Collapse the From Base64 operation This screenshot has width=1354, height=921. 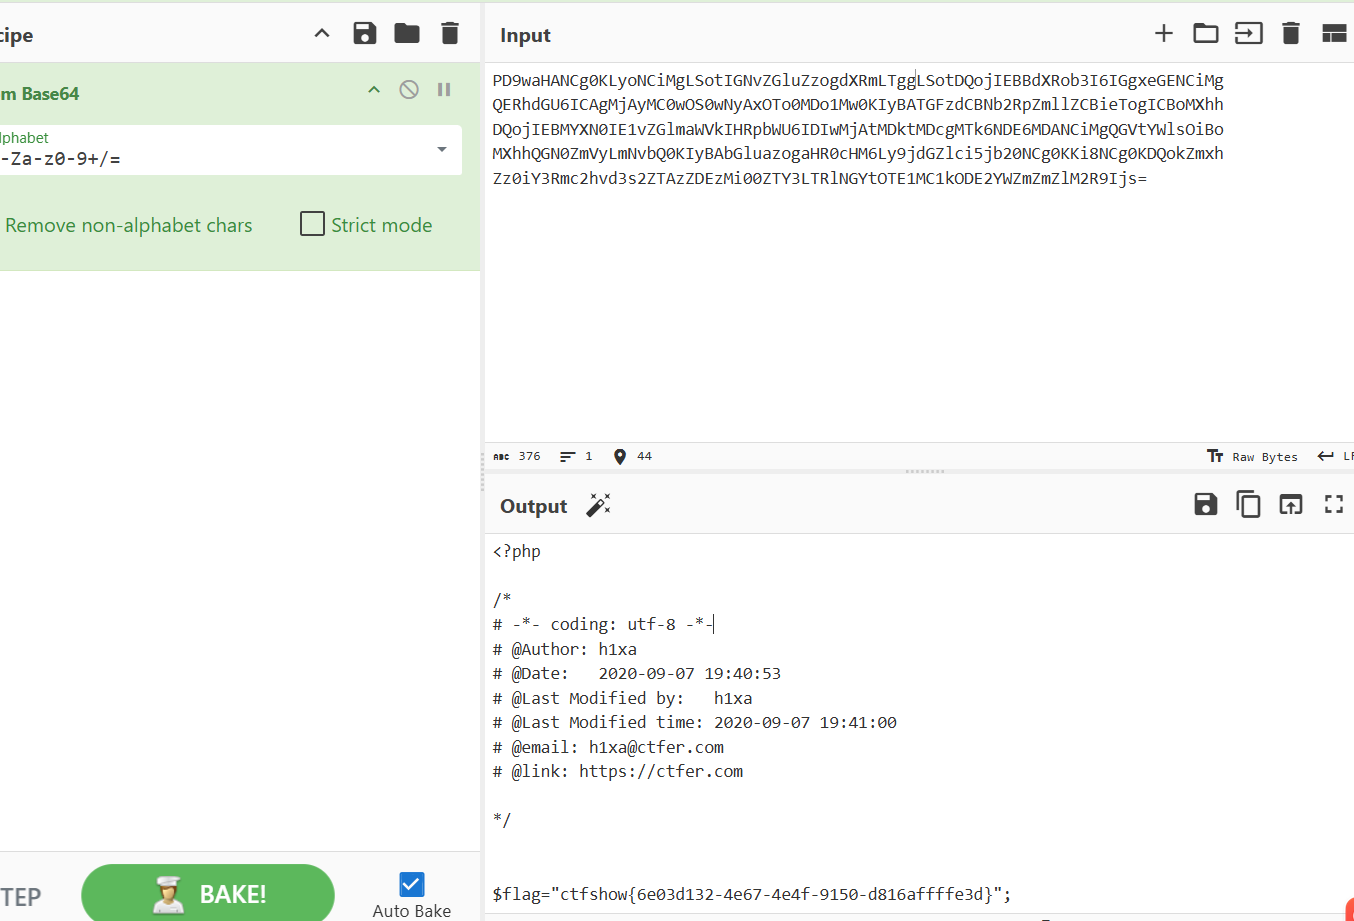pos(374,90)
